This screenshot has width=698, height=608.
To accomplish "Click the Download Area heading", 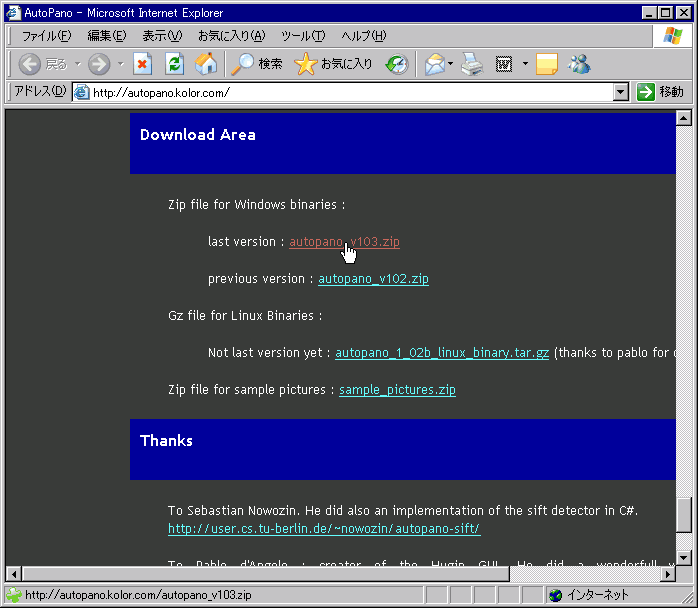I will pyautogui.click(x=198, y=135).
